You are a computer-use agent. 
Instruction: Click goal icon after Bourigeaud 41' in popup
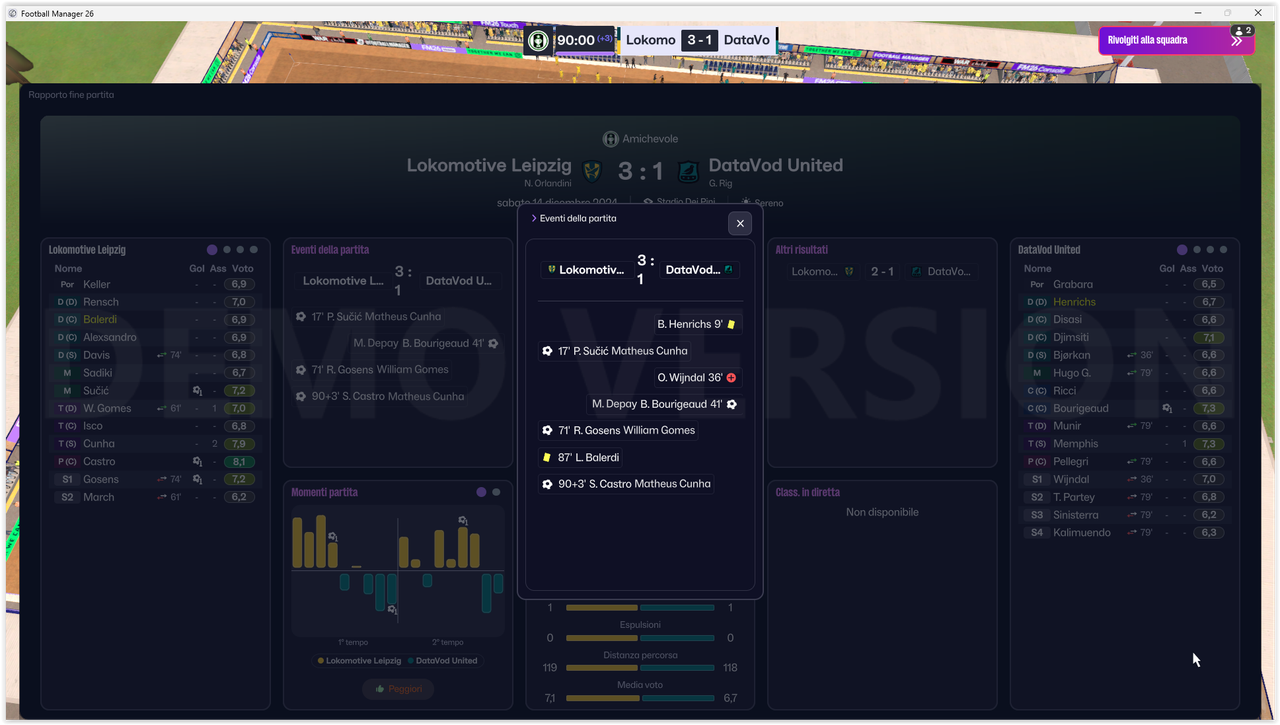[x=732, y=404]
